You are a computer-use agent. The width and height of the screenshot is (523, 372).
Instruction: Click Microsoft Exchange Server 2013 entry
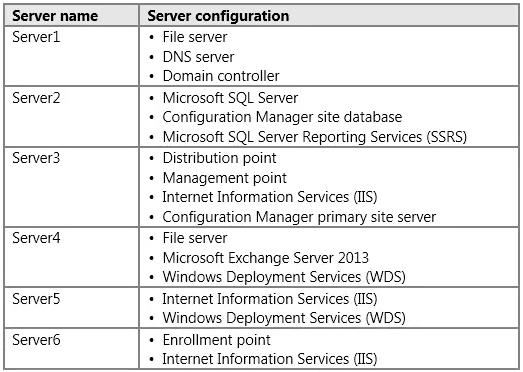(266, 258)
